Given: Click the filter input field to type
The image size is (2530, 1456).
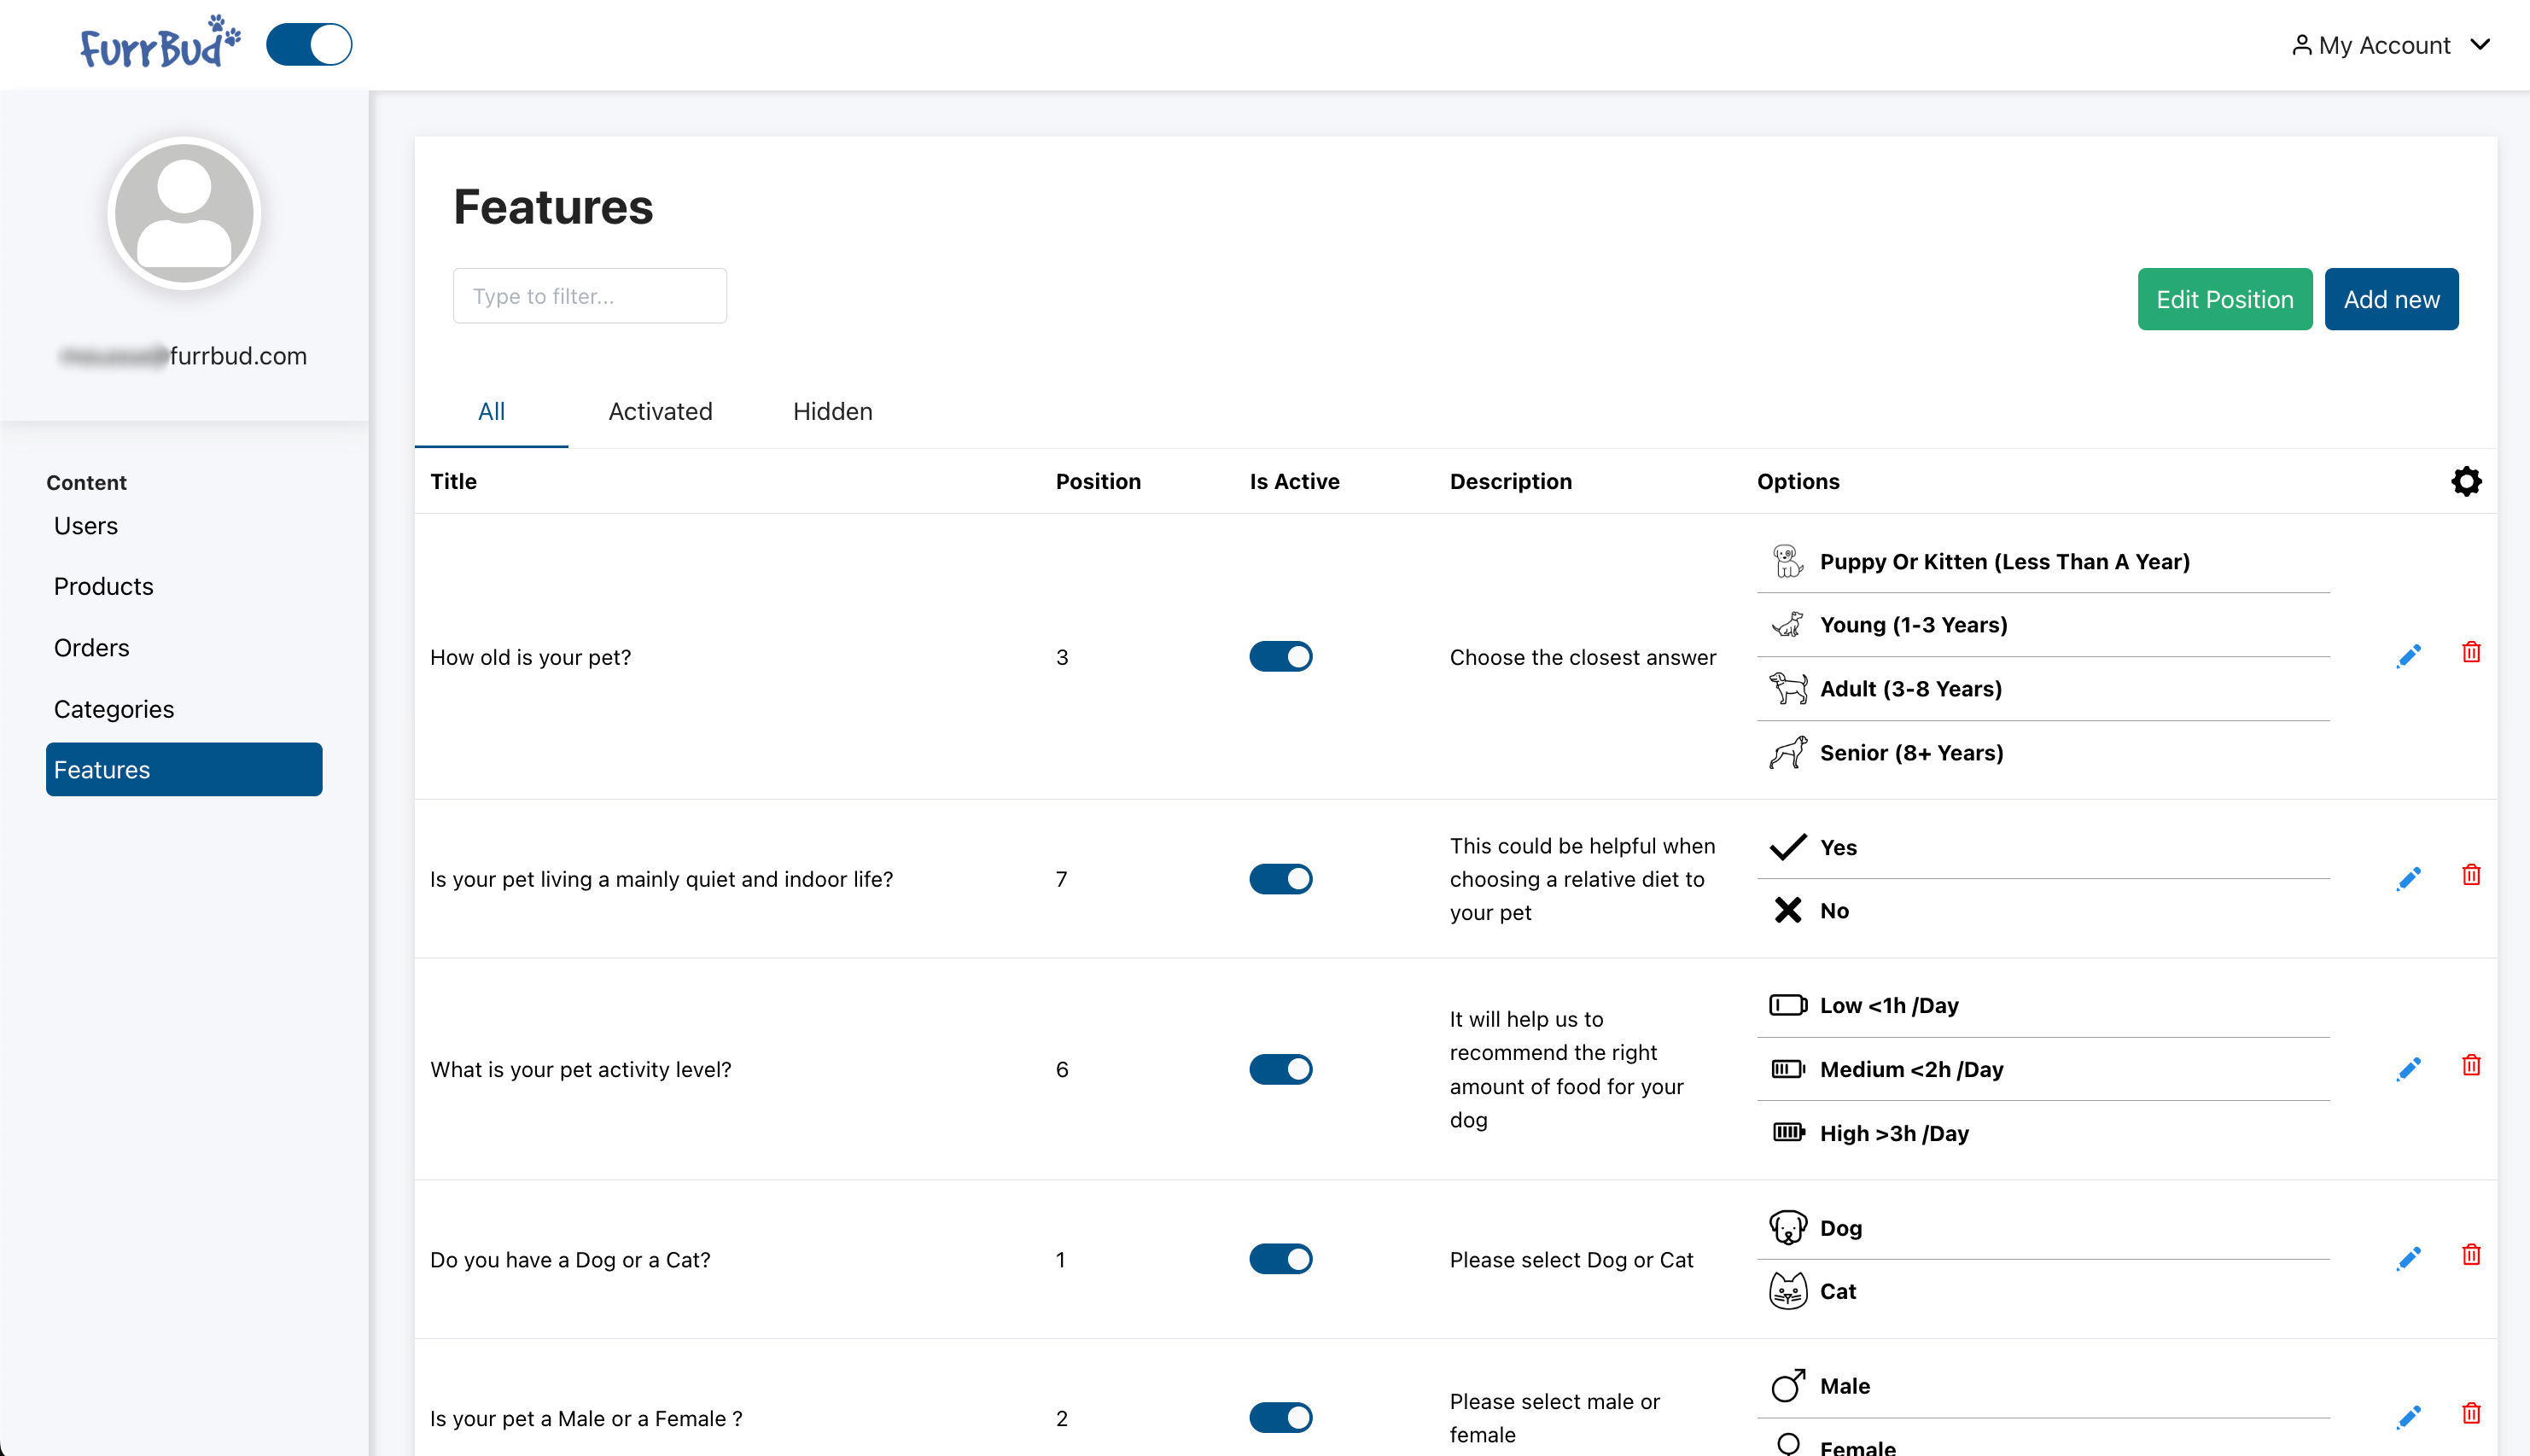Looking at the screenshot, I should [x=589, y=297].
